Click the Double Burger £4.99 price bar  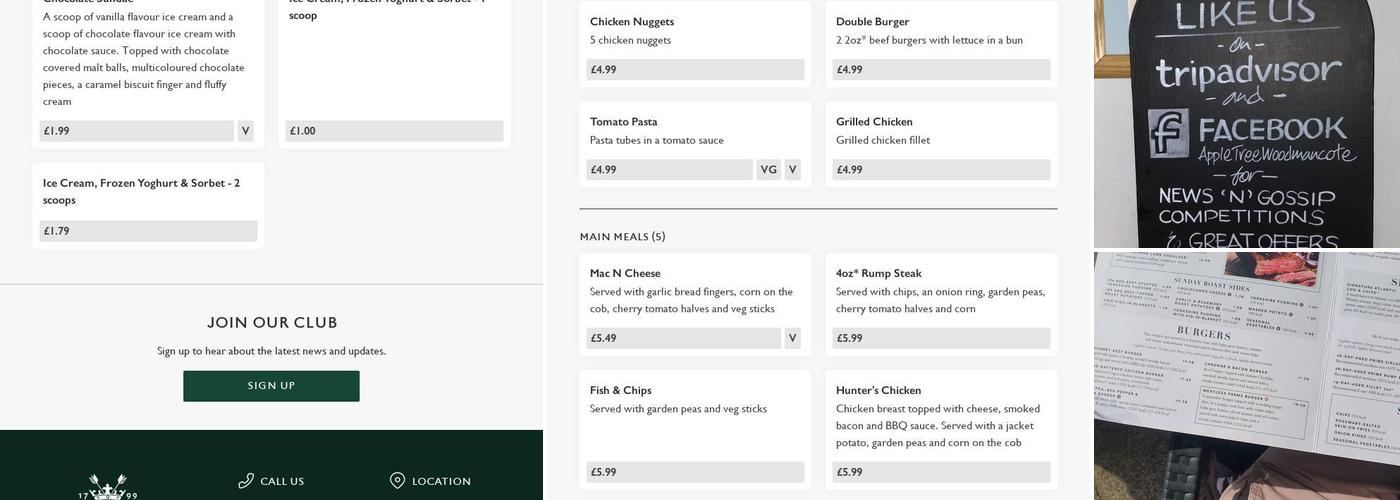(941, 70)
